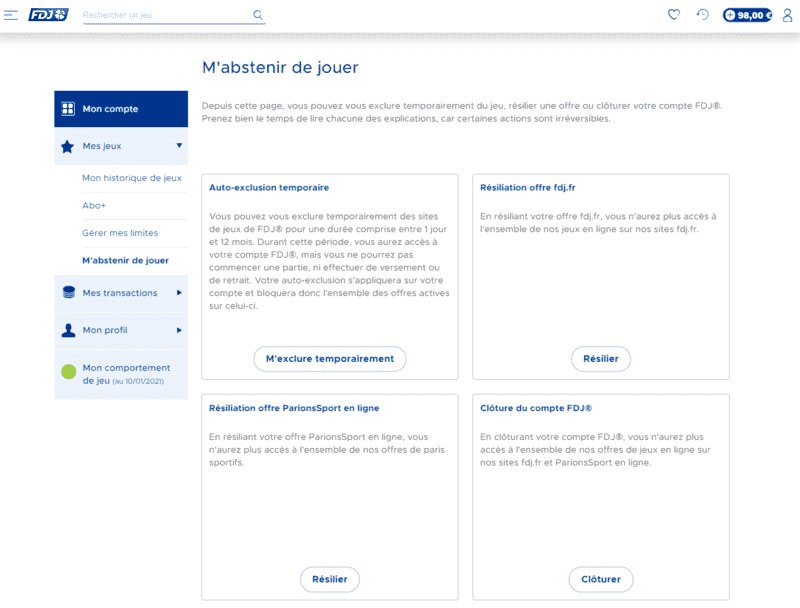Screen dimensions: 800x608
Task: Click the Mes jeux star icon
Action: click(x=67, y=146)
